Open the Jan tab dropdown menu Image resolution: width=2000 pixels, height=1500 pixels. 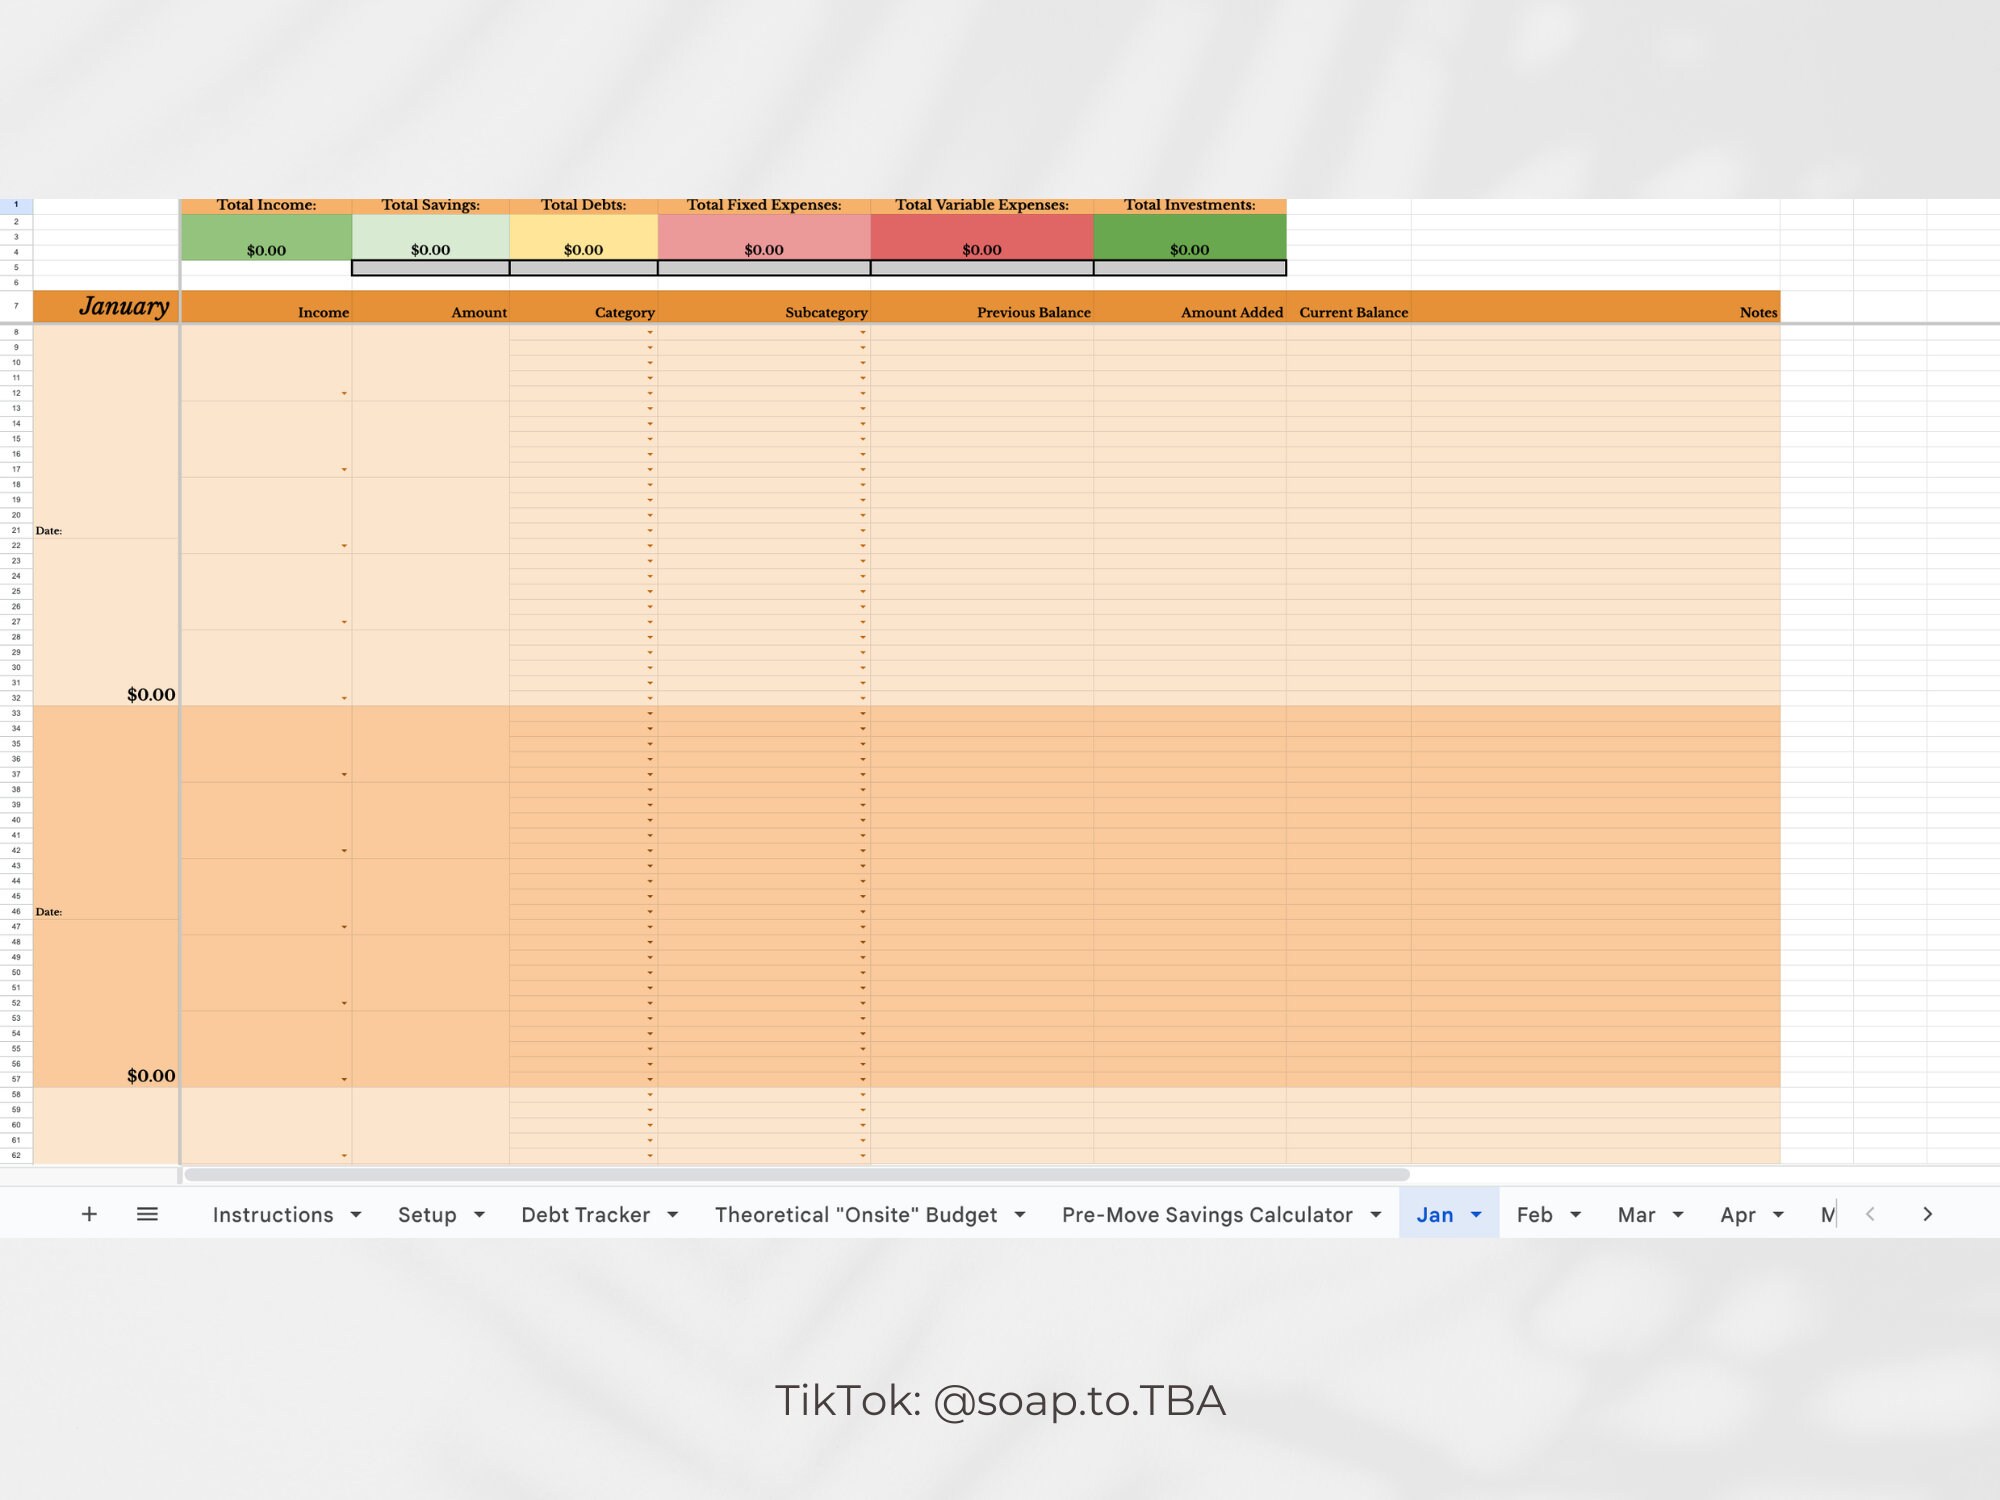click(1477, 1214)
